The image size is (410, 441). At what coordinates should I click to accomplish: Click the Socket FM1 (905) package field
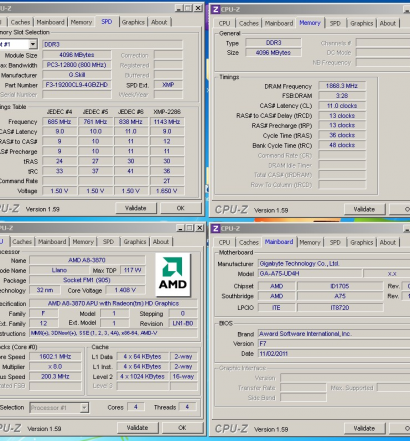click(x=87, y=280)
